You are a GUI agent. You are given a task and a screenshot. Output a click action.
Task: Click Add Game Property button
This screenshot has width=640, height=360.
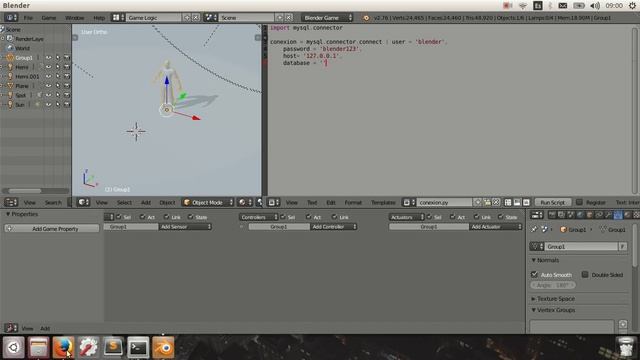click(52, 229)
